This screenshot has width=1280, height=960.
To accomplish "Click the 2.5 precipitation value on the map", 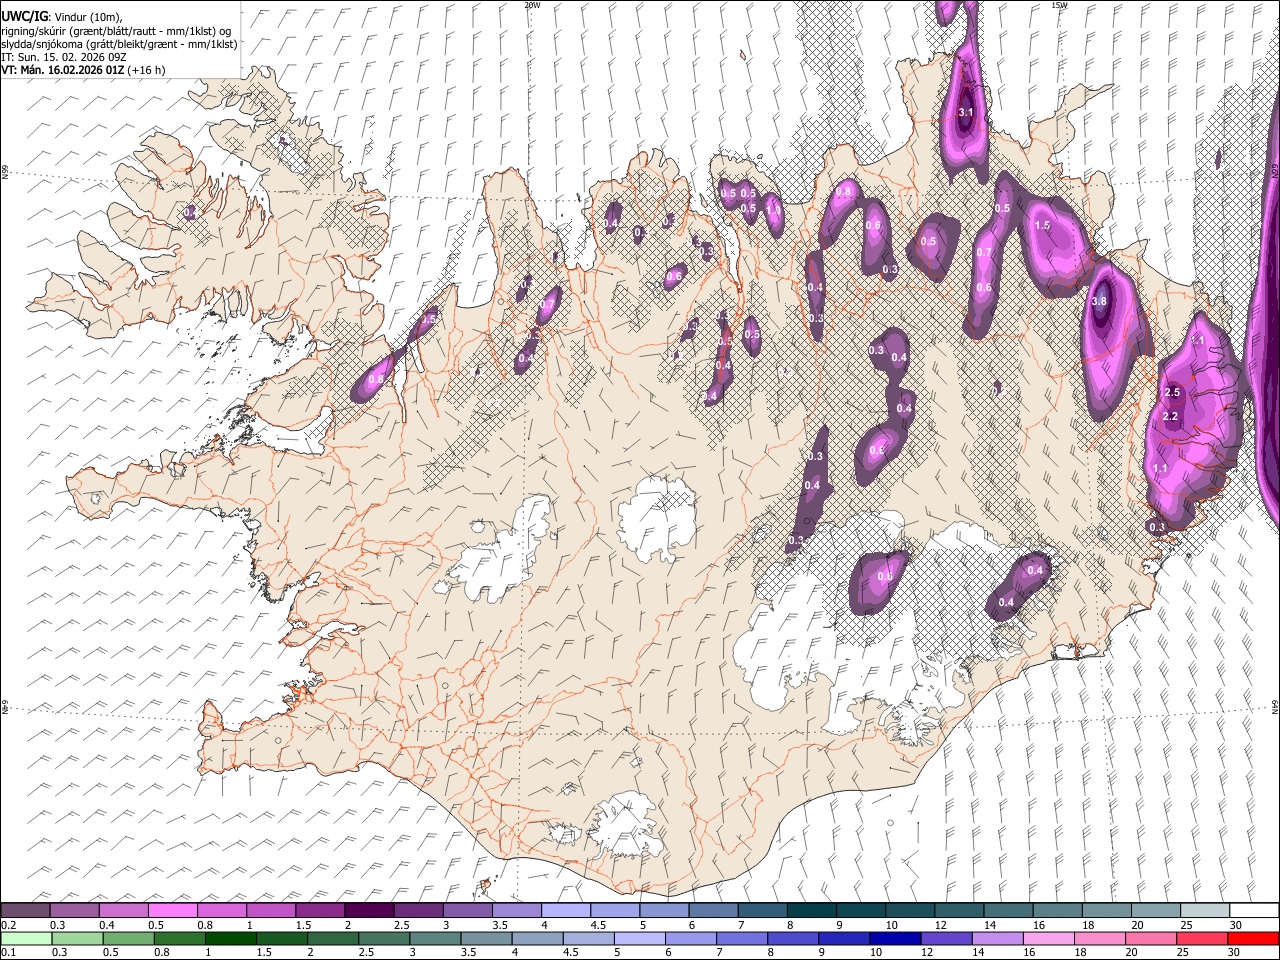I will click(1173, 393).
